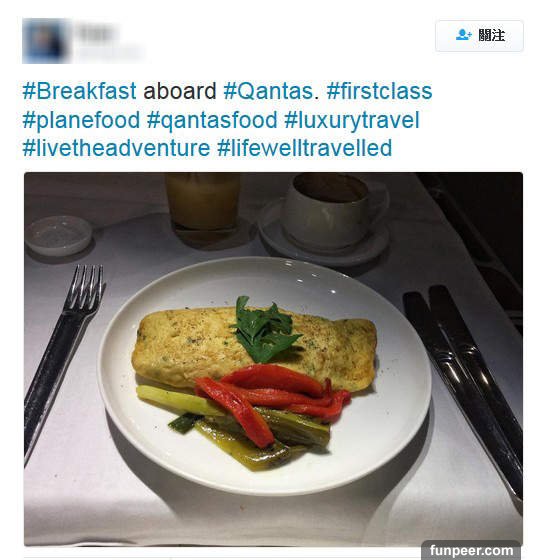Image resolution: width=541 pixels, height=560 pixels.
Task: Click the add-person icon in the follow button
Action: [x=463, y=35]
